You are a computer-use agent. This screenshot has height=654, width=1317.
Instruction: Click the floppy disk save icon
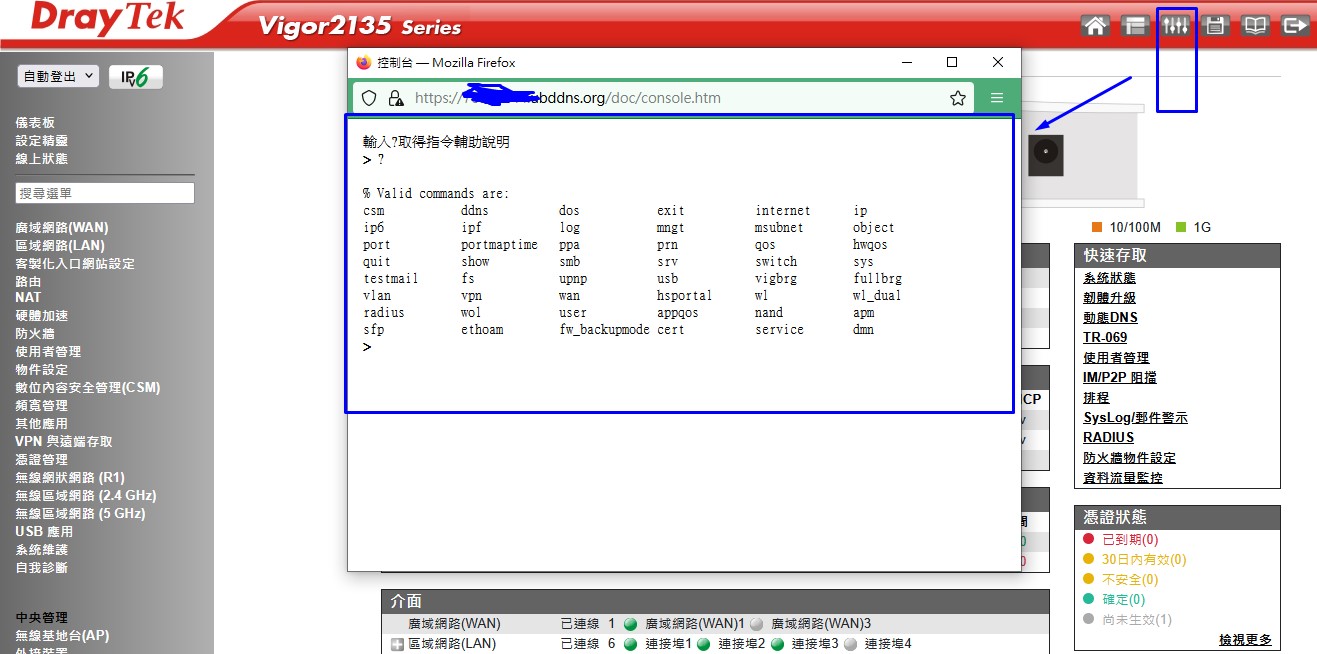pos(1215,26)
